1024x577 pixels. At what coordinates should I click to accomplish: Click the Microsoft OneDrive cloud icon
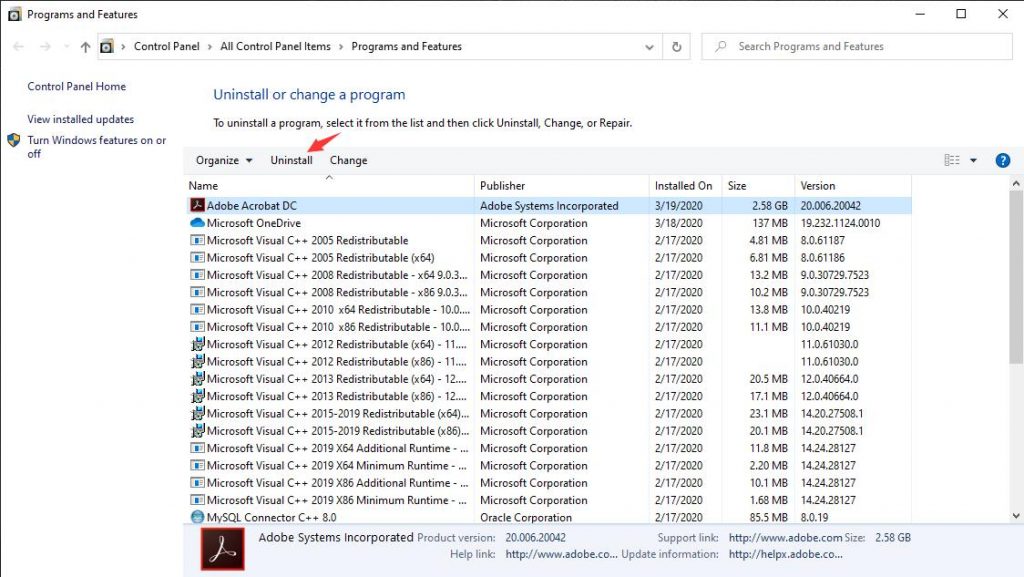(197, 223)
